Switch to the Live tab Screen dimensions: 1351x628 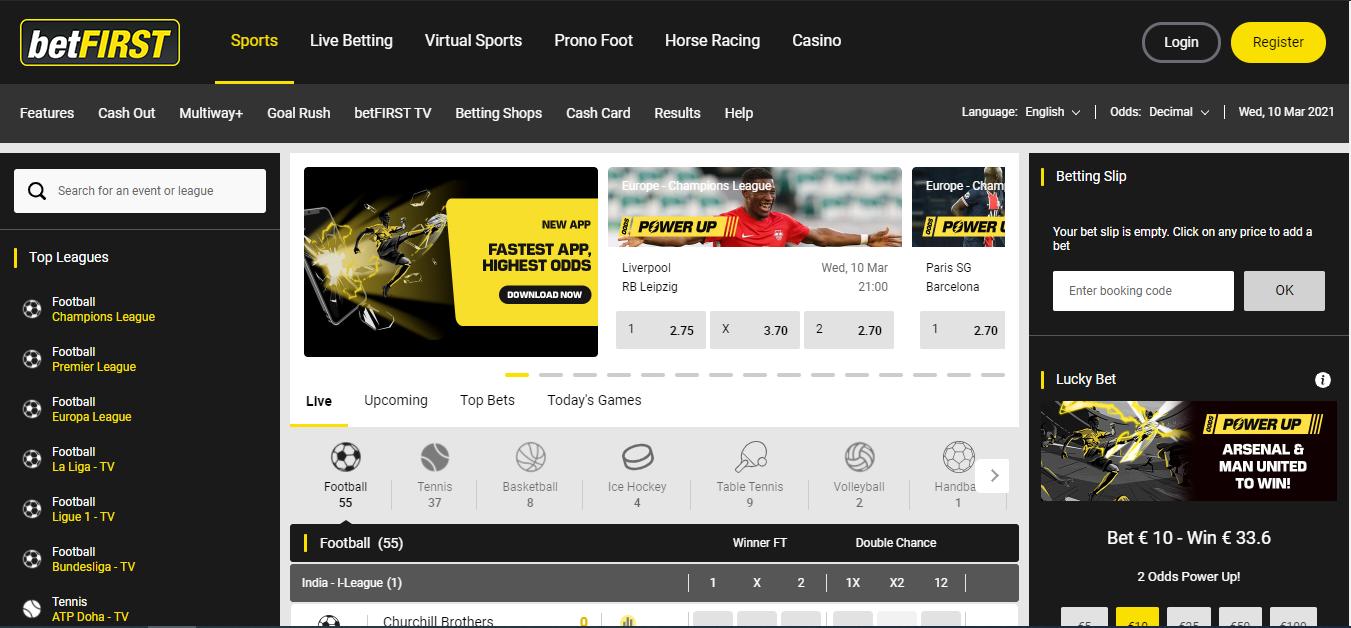319,401
